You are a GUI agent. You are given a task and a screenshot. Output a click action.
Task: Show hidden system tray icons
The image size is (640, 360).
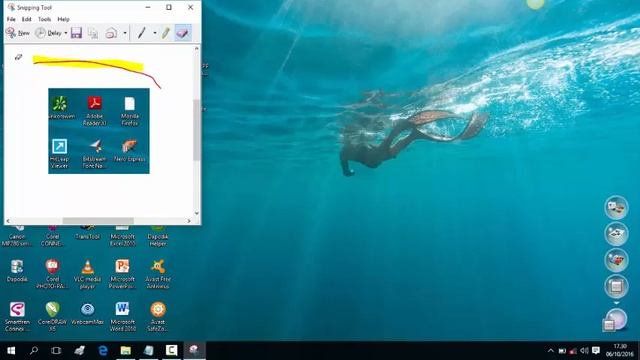coord(551,351)
